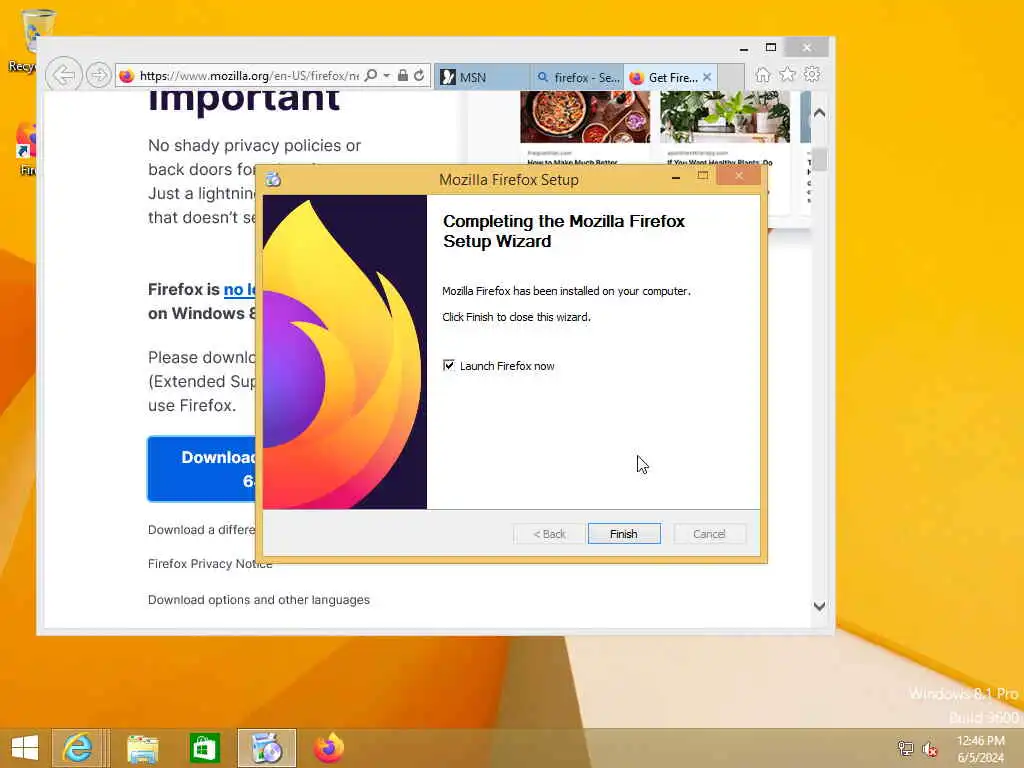This screenshot has height=768, width=1024.
Task: Click the security lock icon in address bar
Action: point(403,75)
